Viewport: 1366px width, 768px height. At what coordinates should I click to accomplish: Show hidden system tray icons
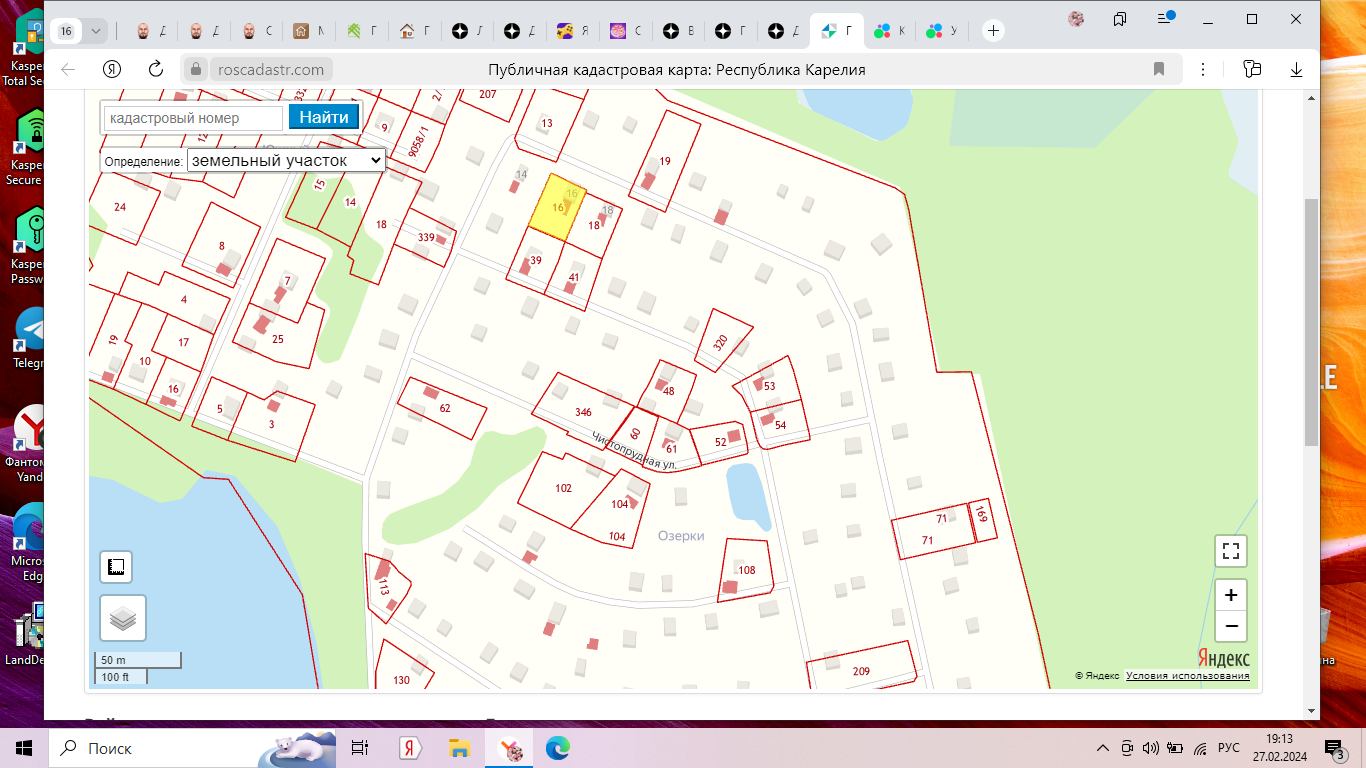pyautogui.click(x=1103, y=748)
